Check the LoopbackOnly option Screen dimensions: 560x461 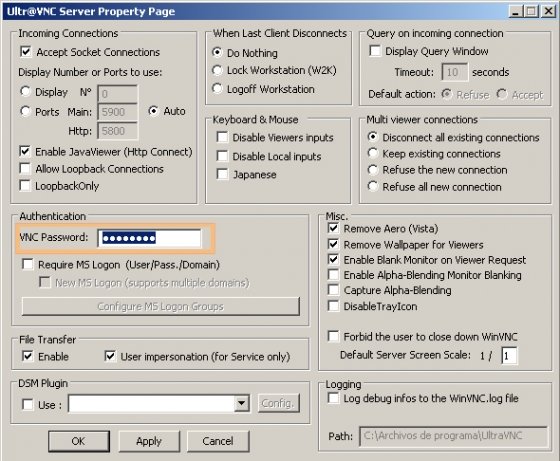(x=25, y=186)
